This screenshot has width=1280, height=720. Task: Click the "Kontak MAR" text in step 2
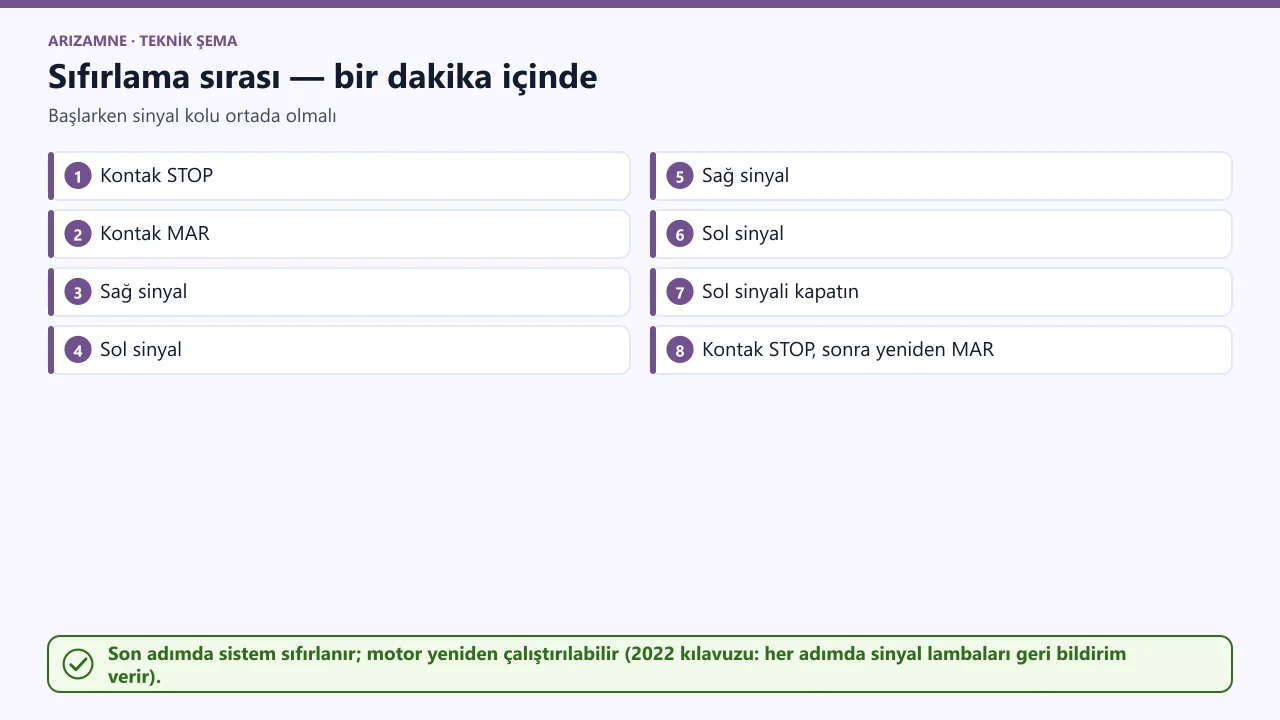155,234
